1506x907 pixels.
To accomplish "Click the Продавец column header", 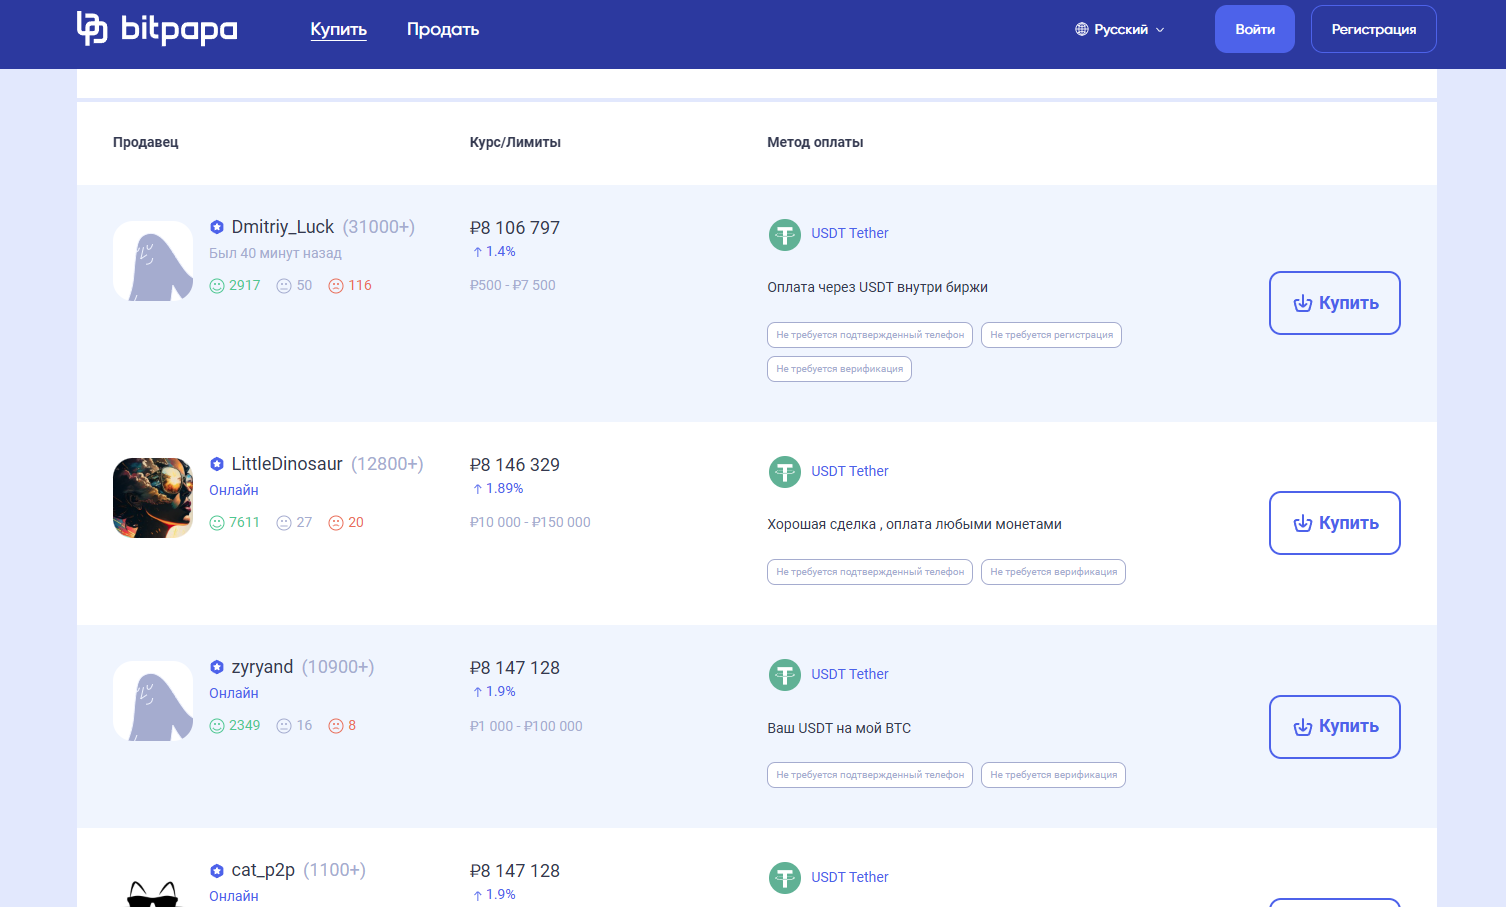I will pyautogui.click(x=145, y=142).
